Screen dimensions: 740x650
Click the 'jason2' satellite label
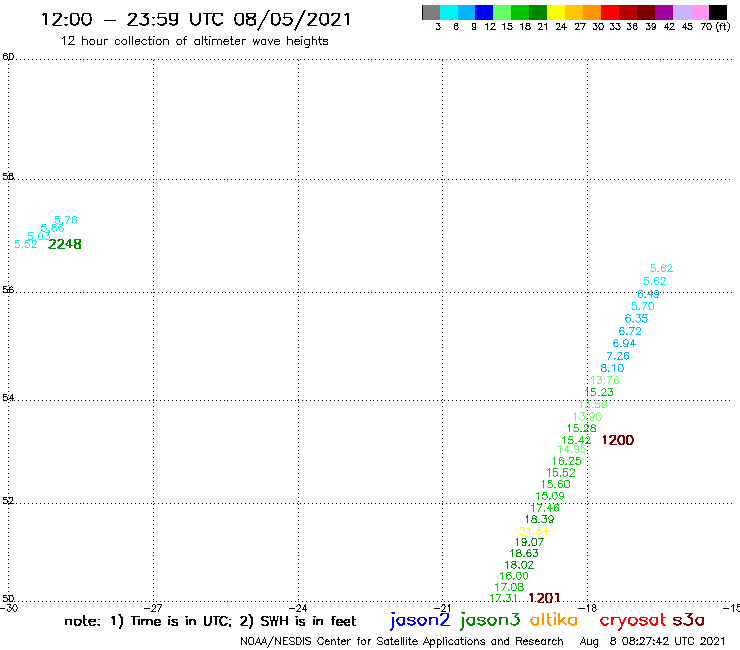pos(420,620)
